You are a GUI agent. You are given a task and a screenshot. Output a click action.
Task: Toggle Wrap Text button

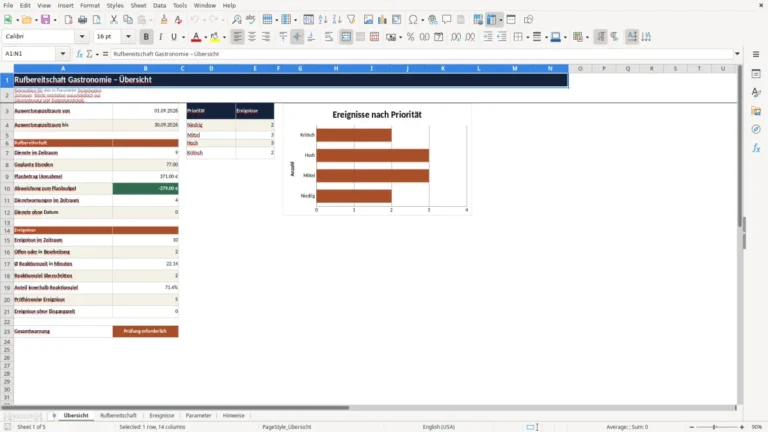[x=329, y=37]
